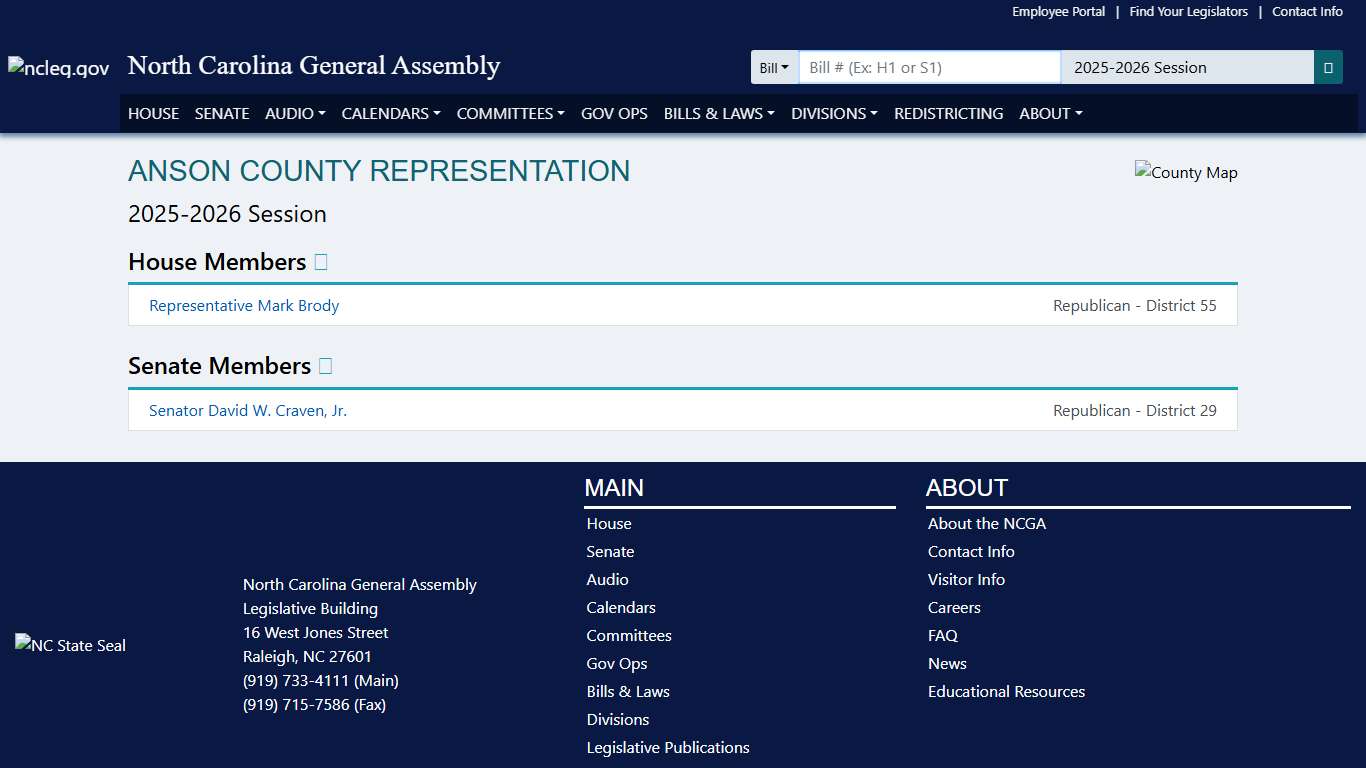Expand the BILLS & LAWS dropdown
The height and width of the screenshot is (768, 1366).
click(718, 113)
